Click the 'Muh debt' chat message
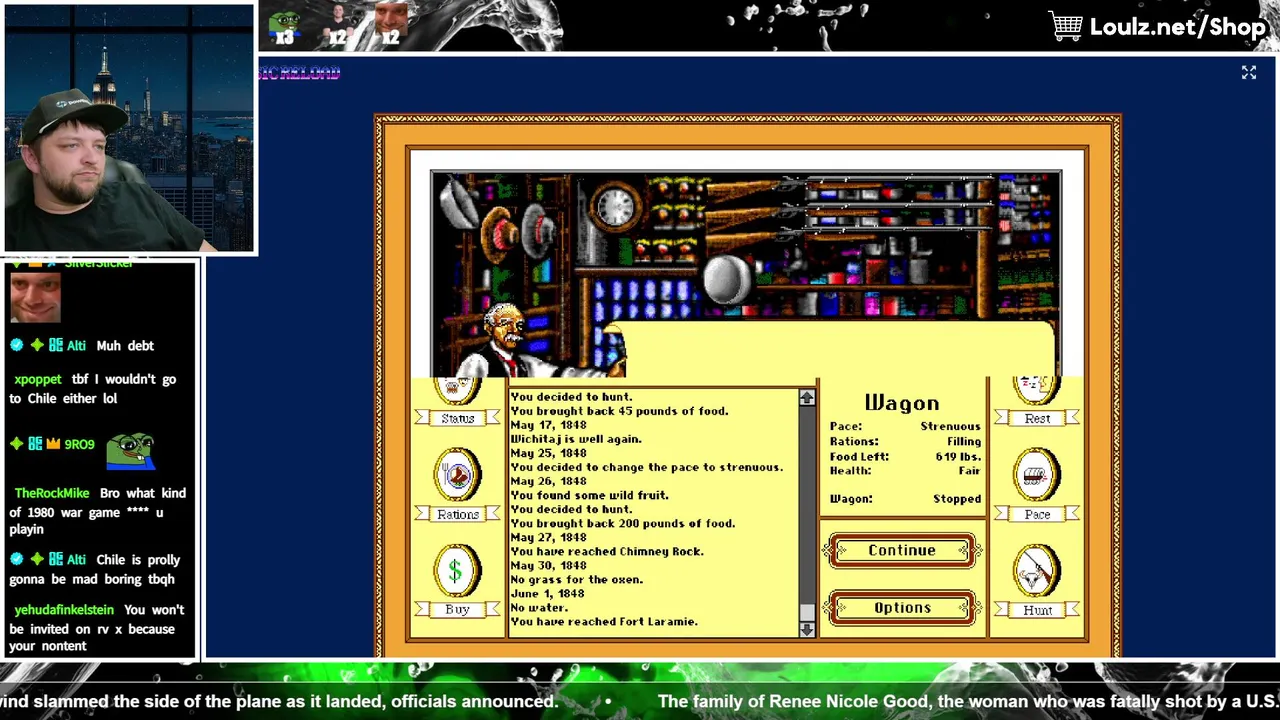Viewport: 1280px width, 720px height. (x=125, y=345)
